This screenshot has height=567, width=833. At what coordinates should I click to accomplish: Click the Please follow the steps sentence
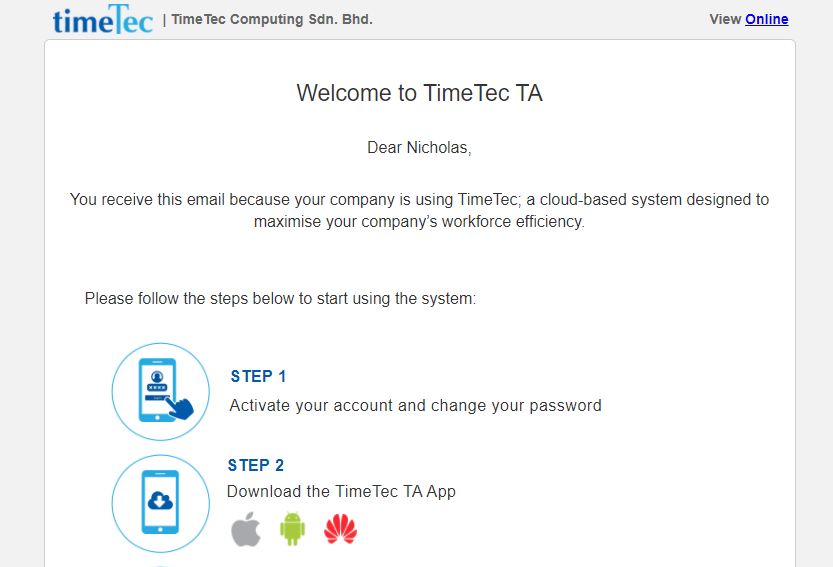point(280,299)
